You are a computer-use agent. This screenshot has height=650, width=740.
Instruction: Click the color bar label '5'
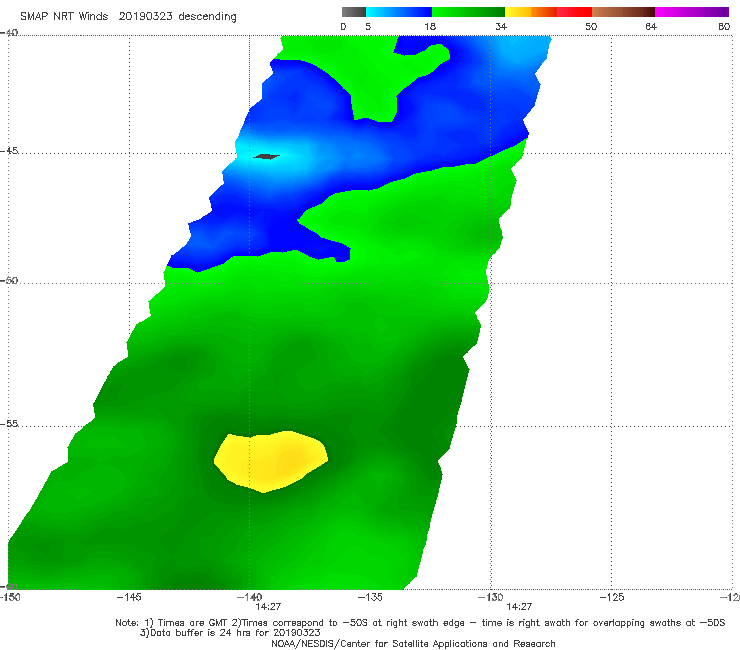(368, 27)
